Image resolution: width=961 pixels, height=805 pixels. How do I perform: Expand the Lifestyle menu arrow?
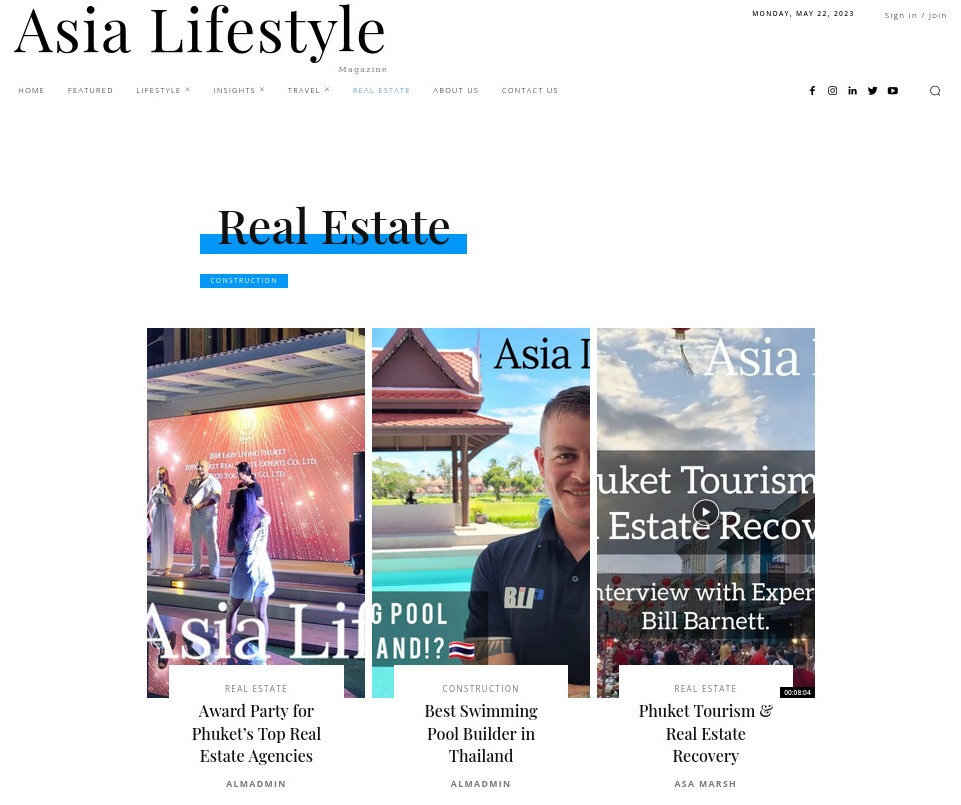coord(188,90)
